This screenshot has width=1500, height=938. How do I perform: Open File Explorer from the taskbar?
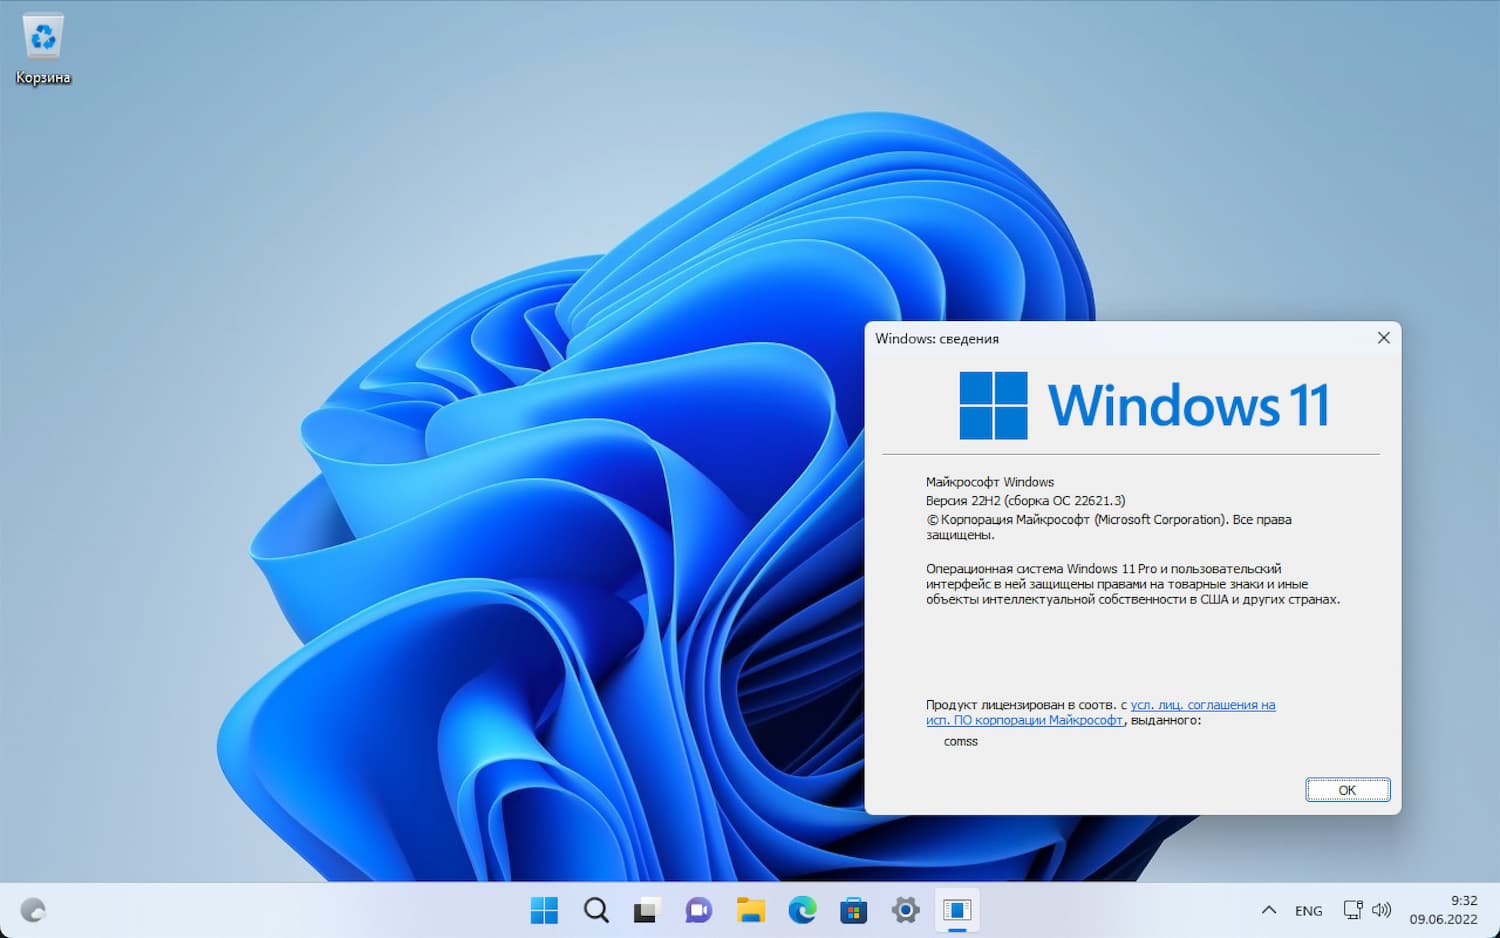[750, 910]
